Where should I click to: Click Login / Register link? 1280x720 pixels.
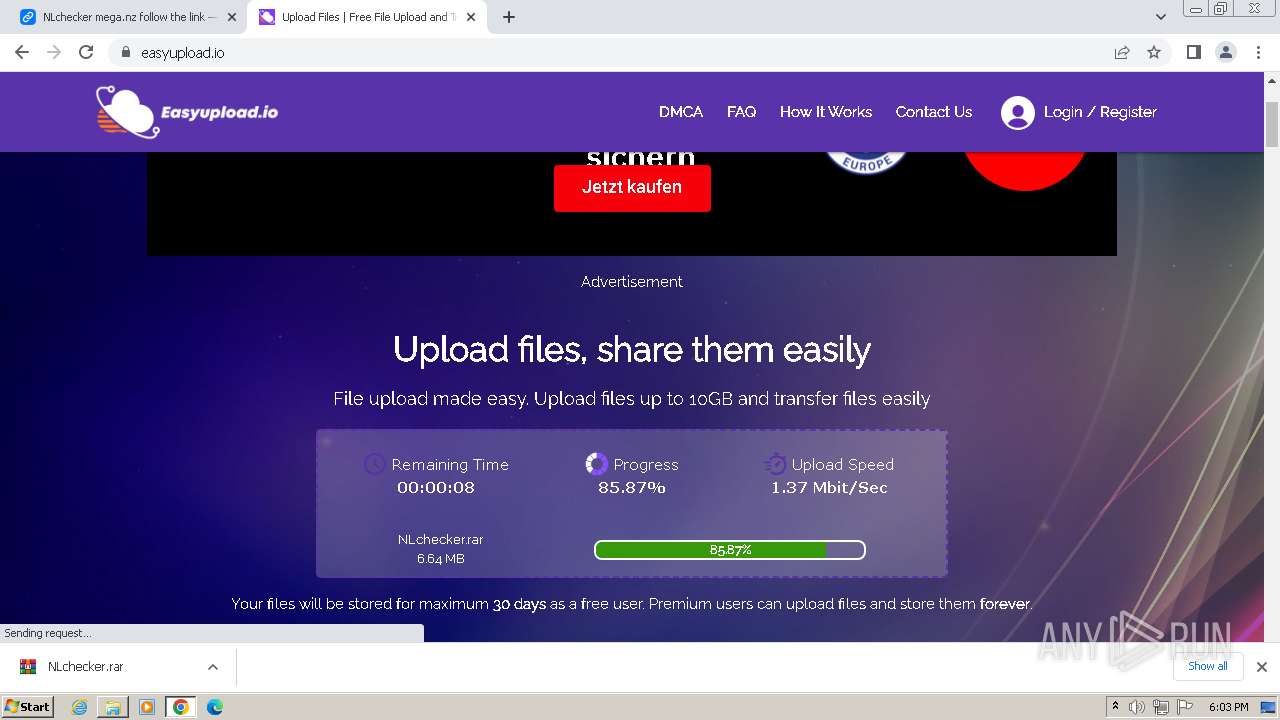(x=1100, y=112)
